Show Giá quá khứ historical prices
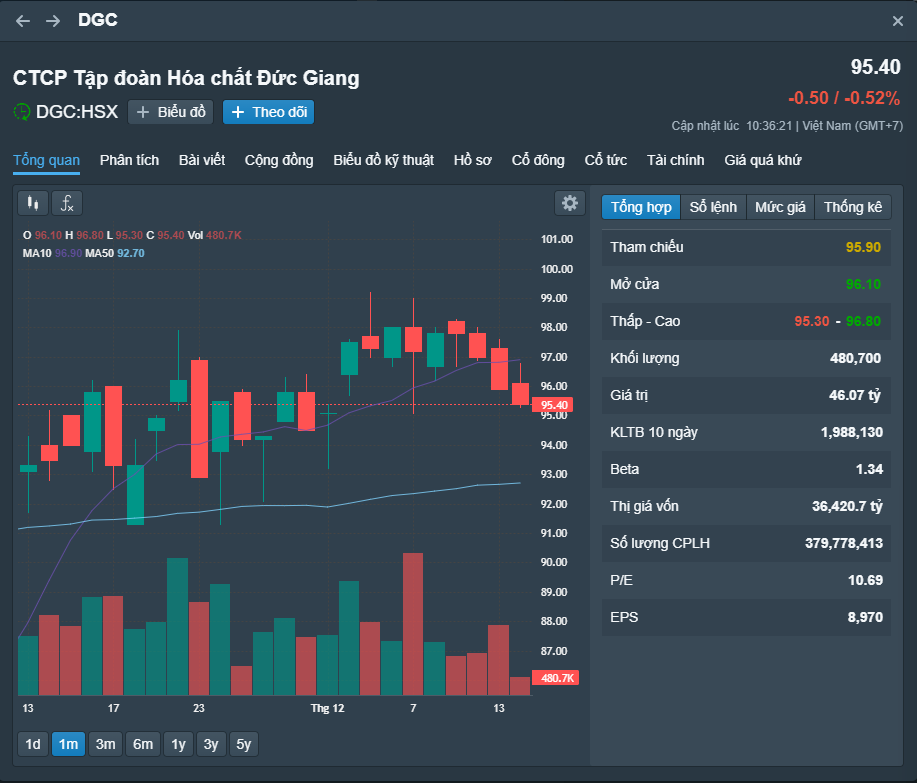The height and width of the screenshot is (783, 917). 763,160
